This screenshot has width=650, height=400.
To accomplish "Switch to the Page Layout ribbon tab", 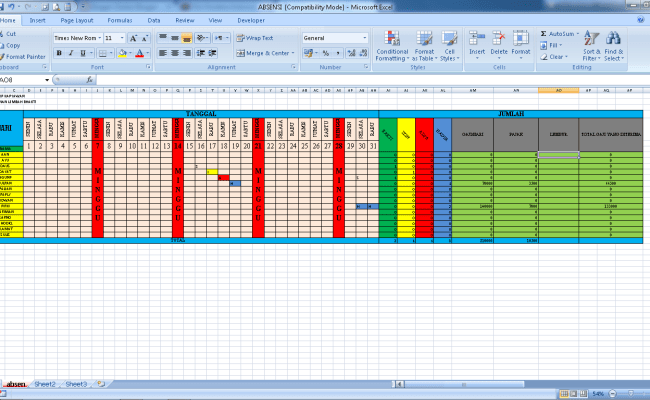I will click(x=76, y=19).
